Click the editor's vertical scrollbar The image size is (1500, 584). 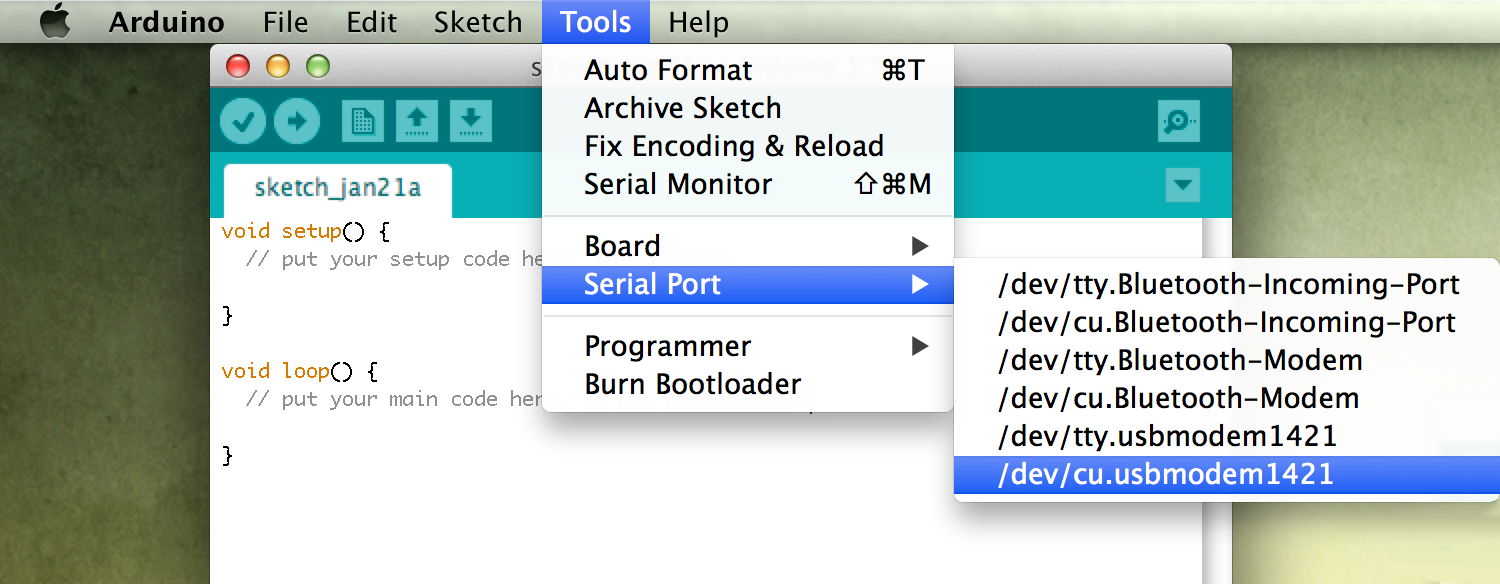1217,400
